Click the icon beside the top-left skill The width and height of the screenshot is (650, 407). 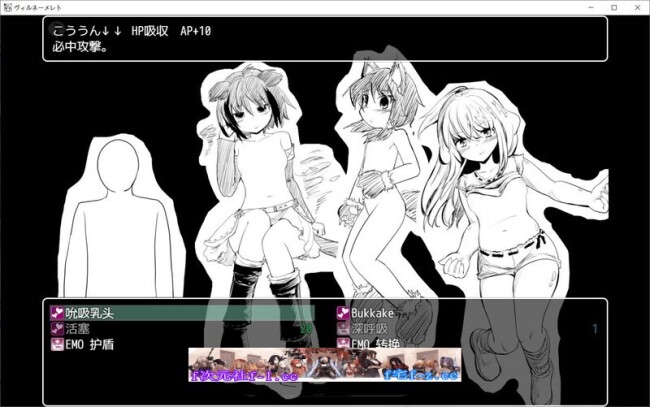[x=57, y=314]
